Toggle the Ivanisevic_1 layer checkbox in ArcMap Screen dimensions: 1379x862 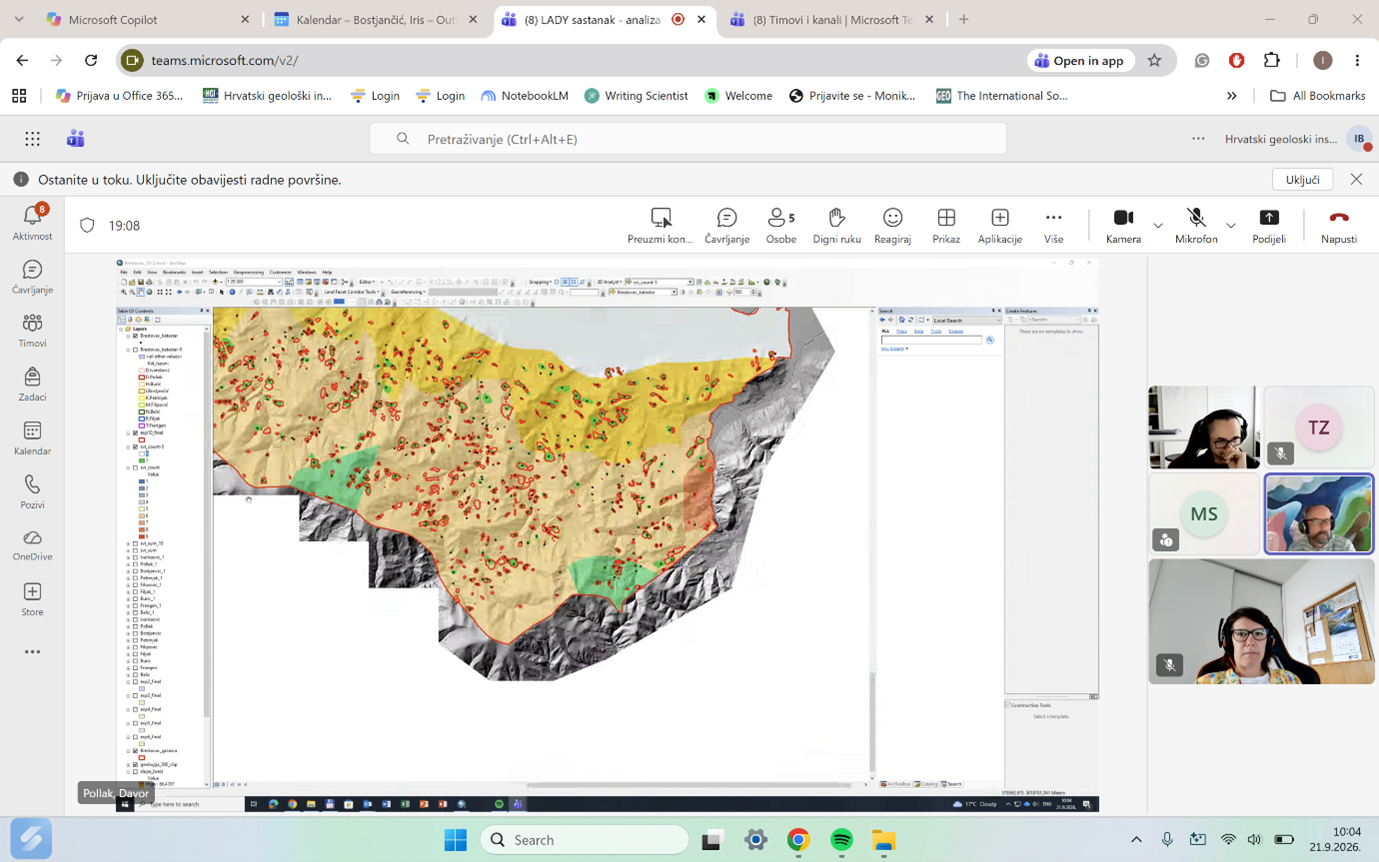[135, 557]
